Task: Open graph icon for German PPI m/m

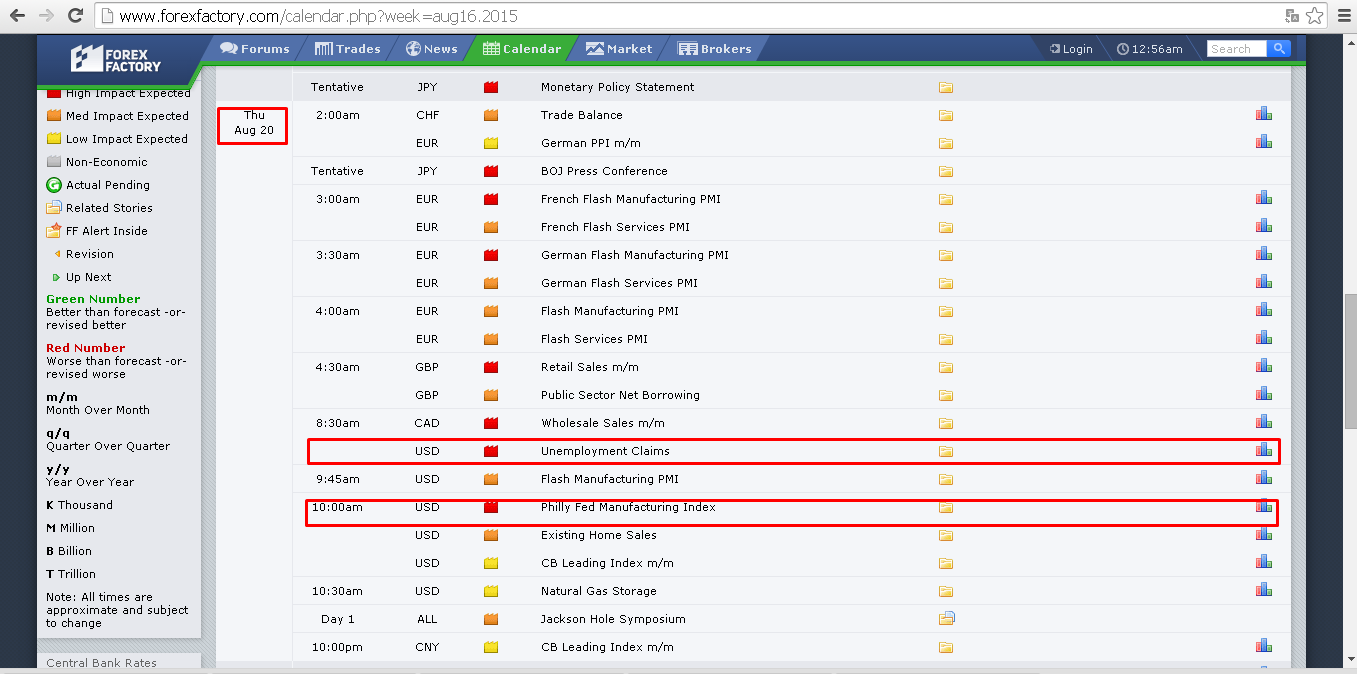Action: 1264,142
